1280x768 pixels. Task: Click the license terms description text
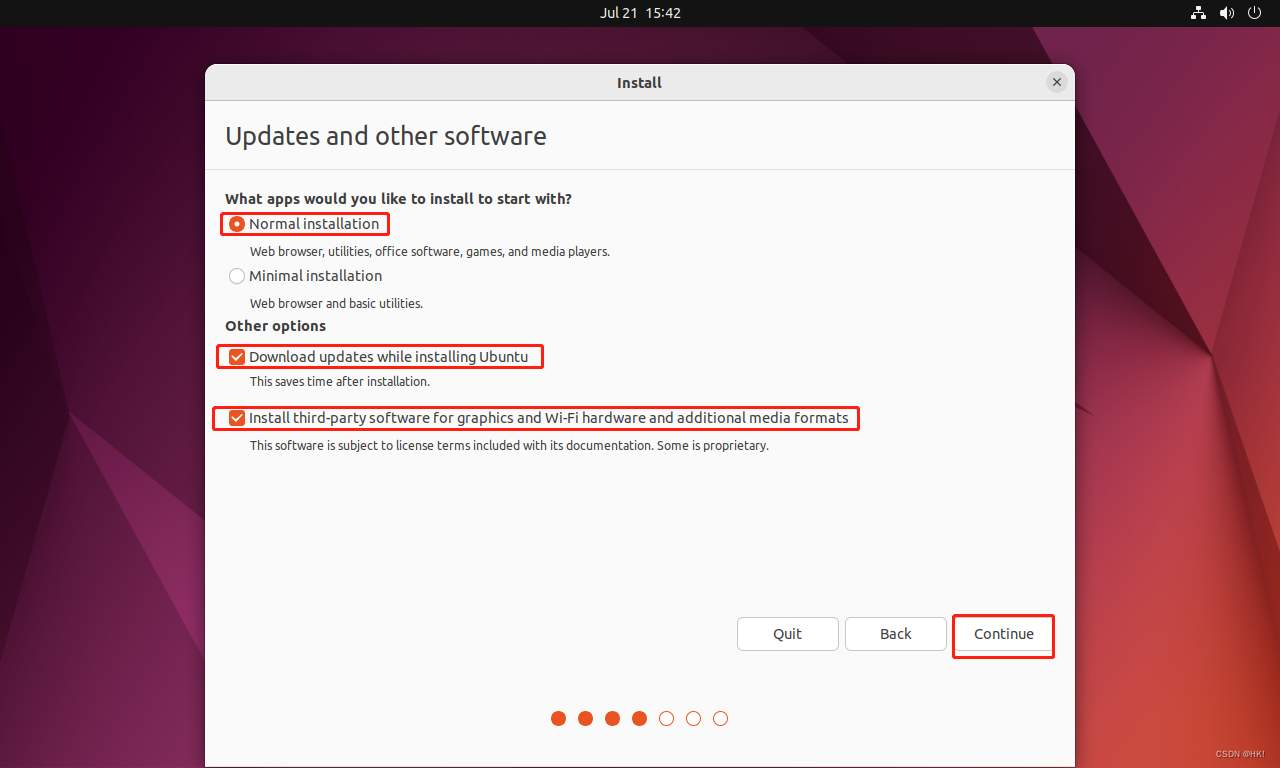point(509,446)
